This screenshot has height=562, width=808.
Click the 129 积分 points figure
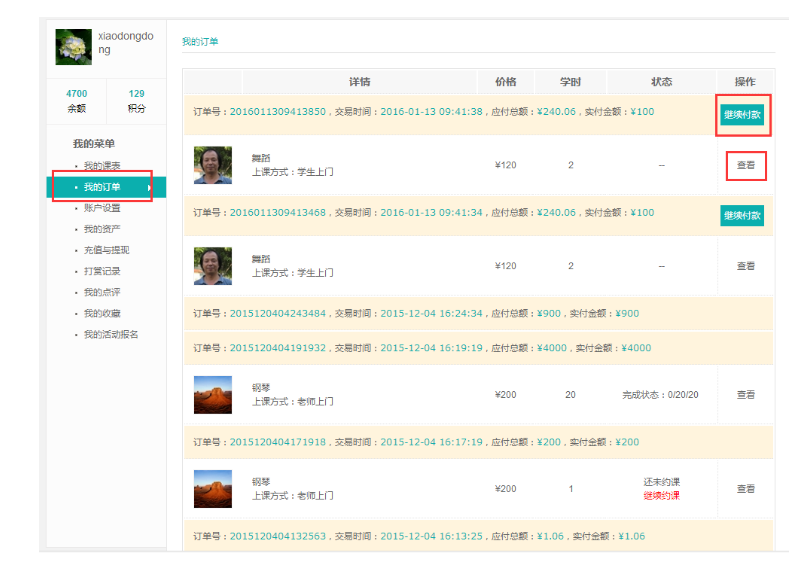pyautogui.click(x=136, y=94)
